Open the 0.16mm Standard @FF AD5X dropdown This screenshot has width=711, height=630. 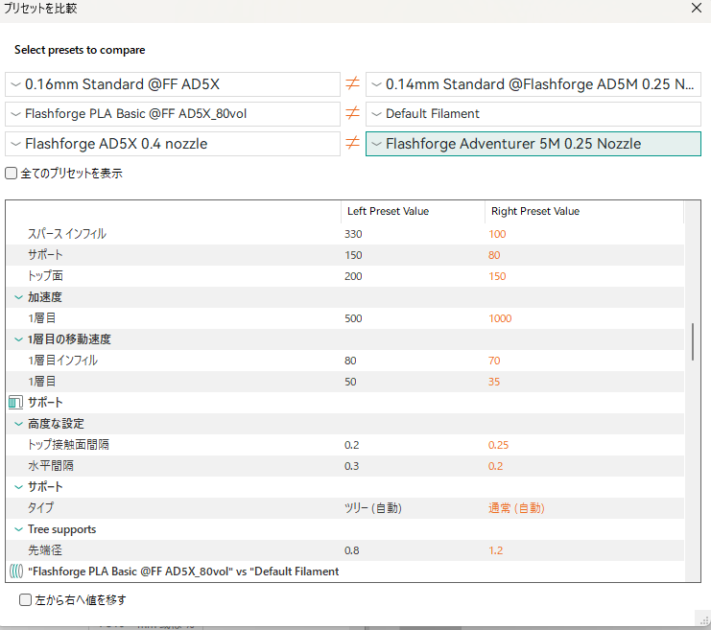click(172, 84)
